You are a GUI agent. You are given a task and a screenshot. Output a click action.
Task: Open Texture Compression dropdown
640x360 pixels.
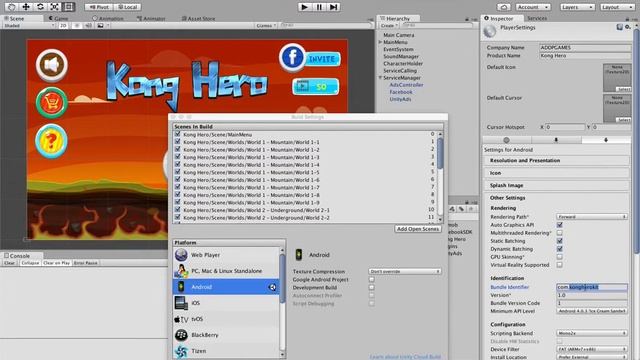coord(404,271)
